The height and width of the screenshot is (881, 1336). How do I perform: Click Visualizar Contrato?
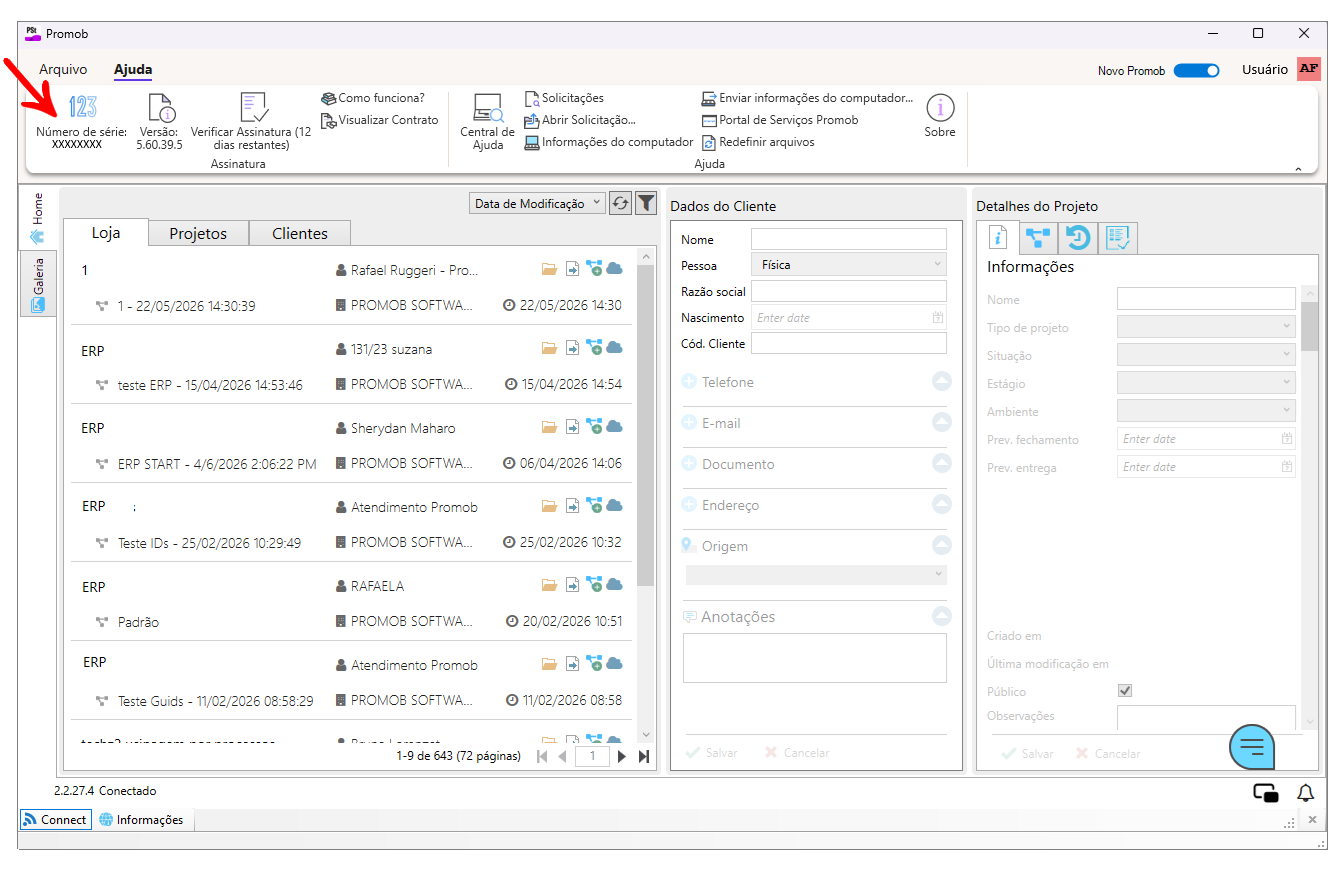point(380,120)
